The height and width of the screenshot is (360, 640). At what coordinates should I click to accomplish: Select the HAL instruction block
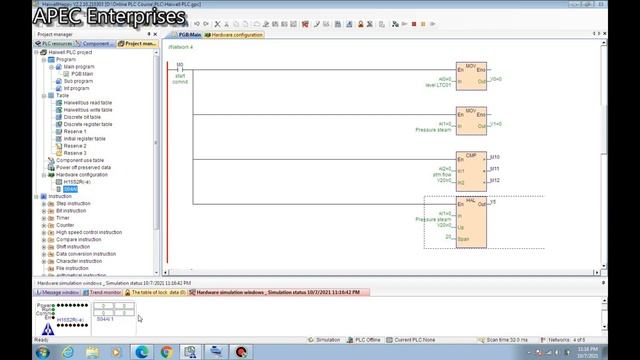click(471, 222)
